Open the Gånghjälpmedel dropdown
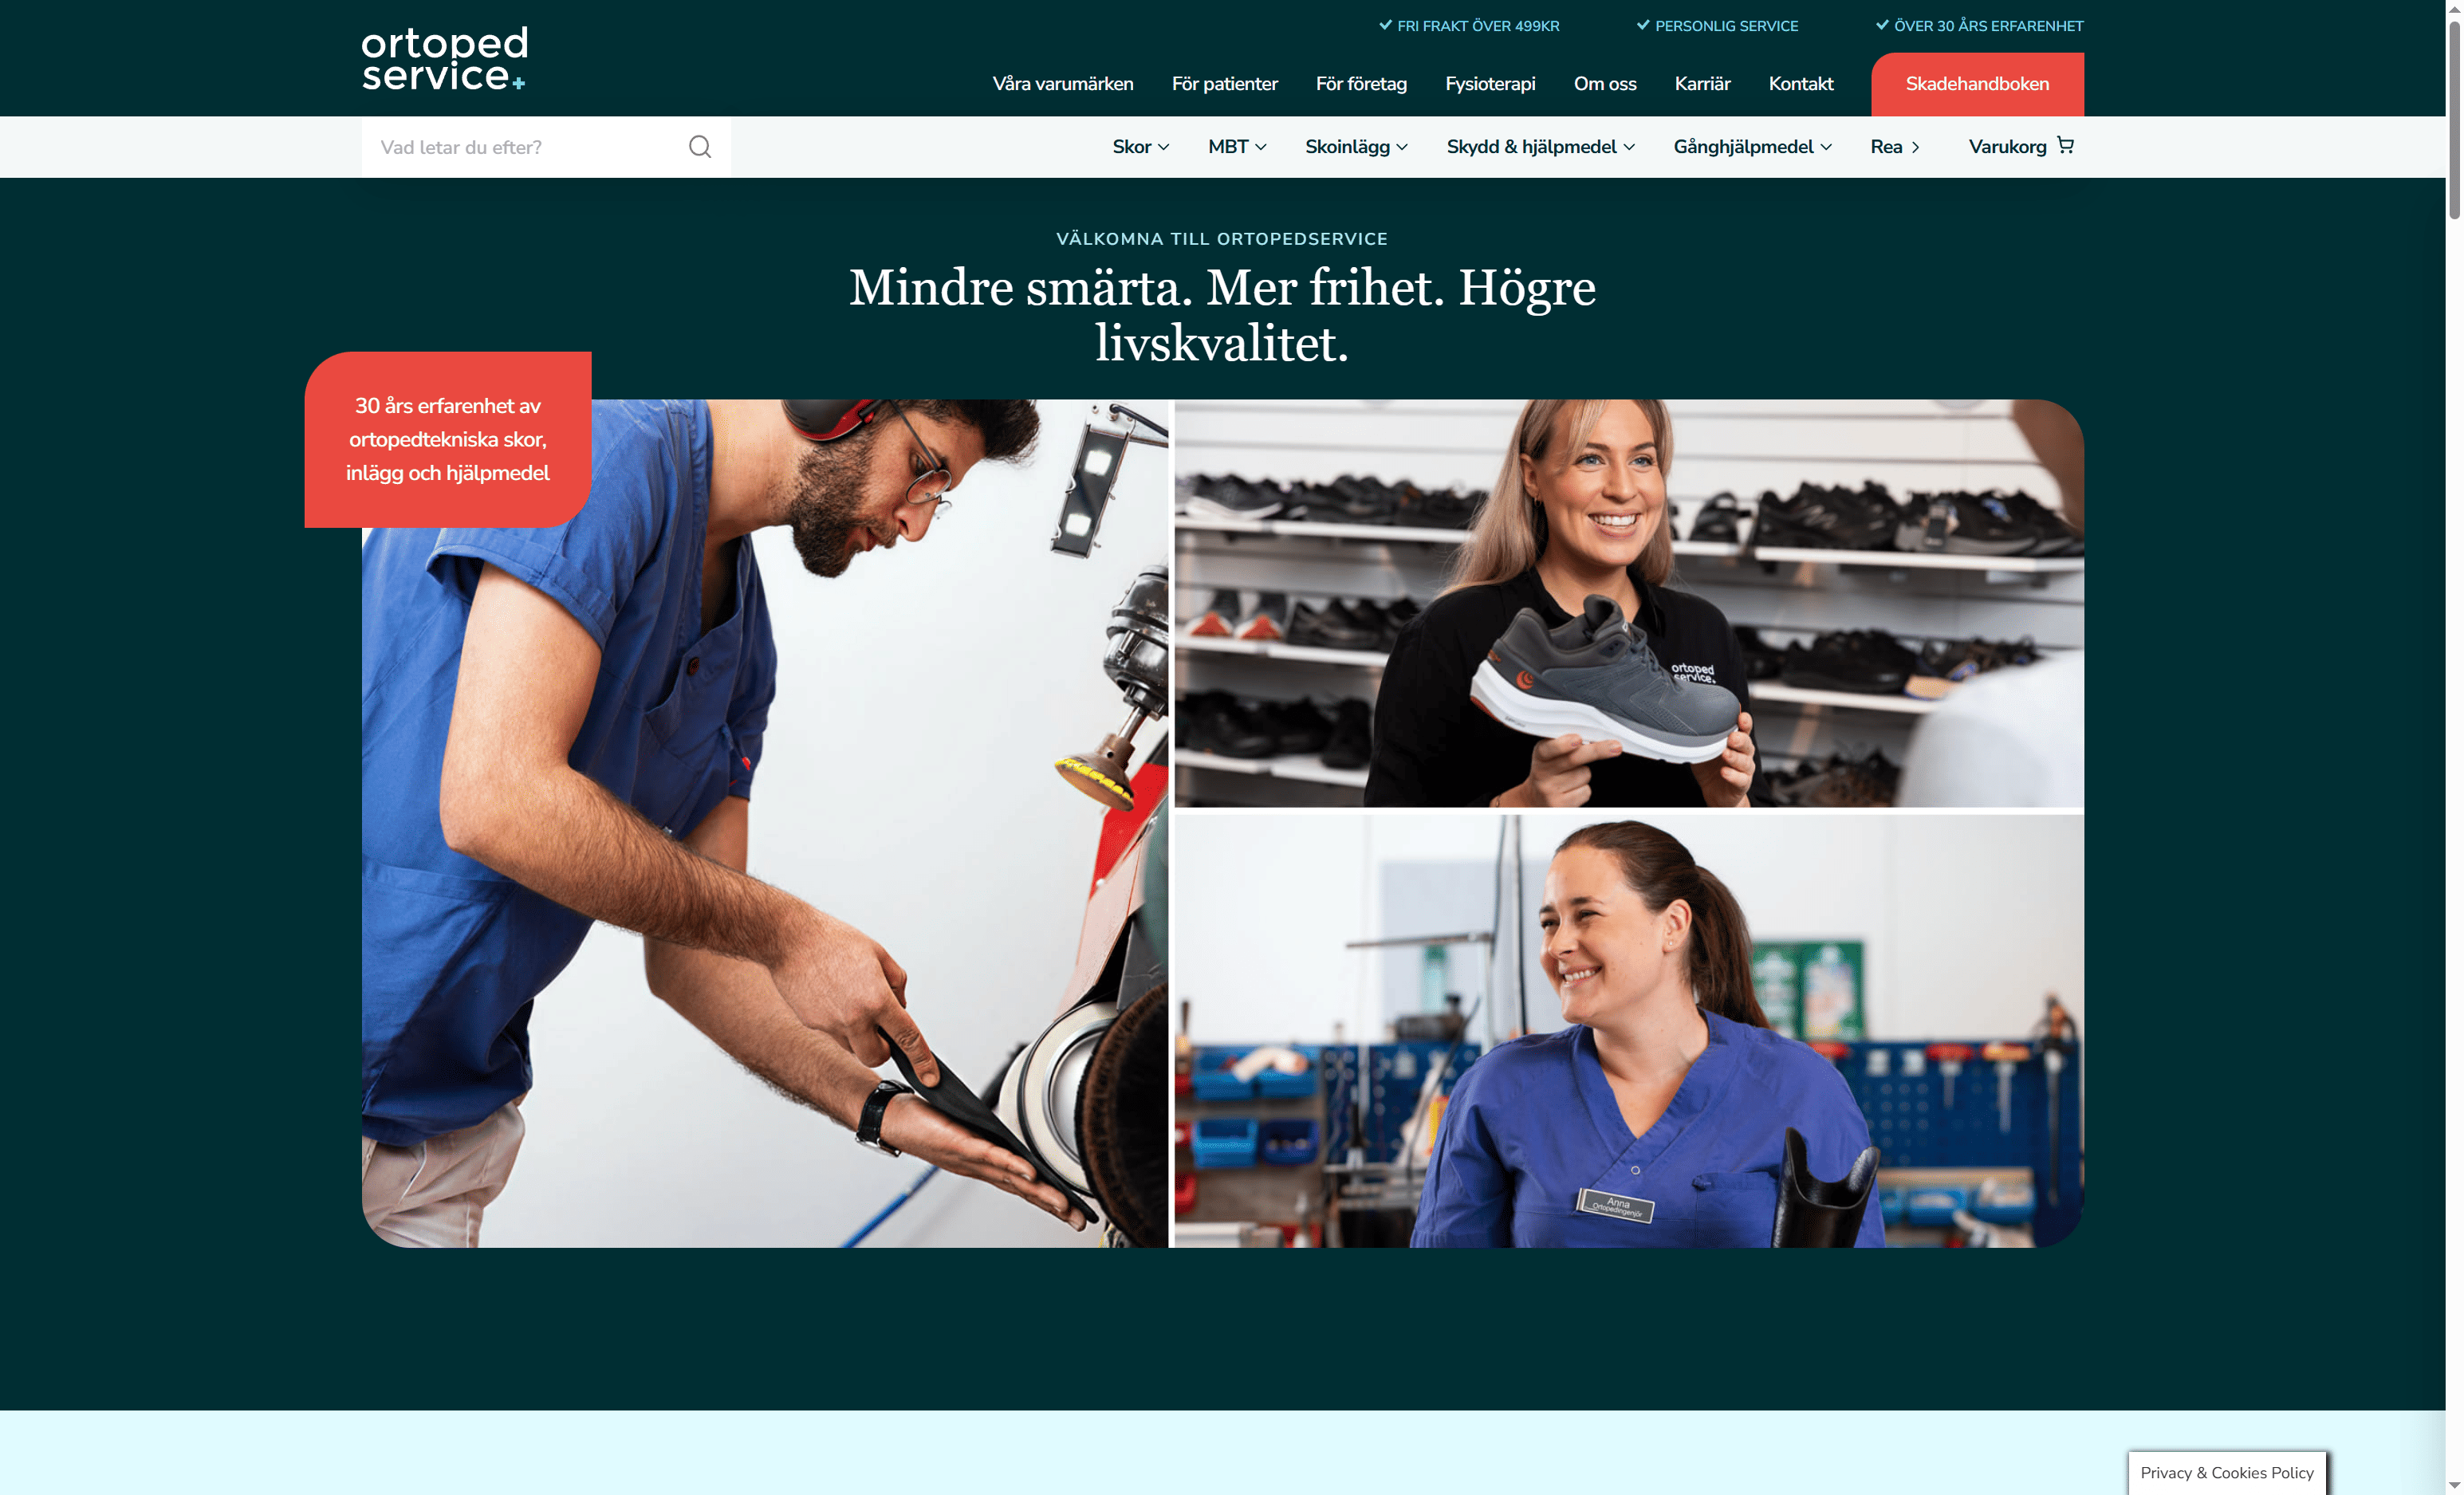The height and width of the screenshot is (1495, 2464). pyautogui.click(x=1753, y=147)
